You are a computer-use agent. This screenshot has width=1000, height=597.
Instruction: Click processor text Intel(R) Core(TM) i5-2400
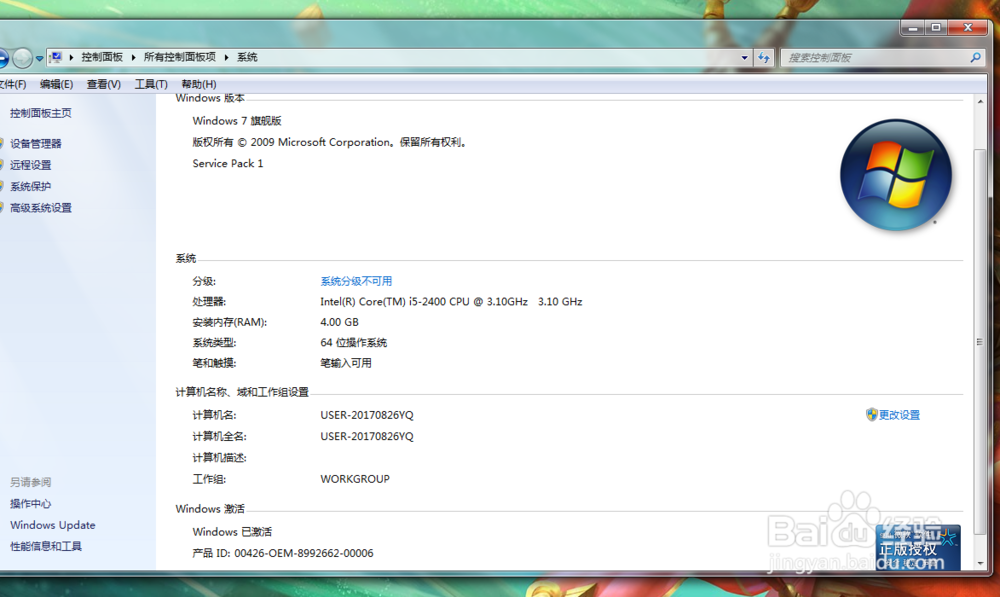point(451,302)
